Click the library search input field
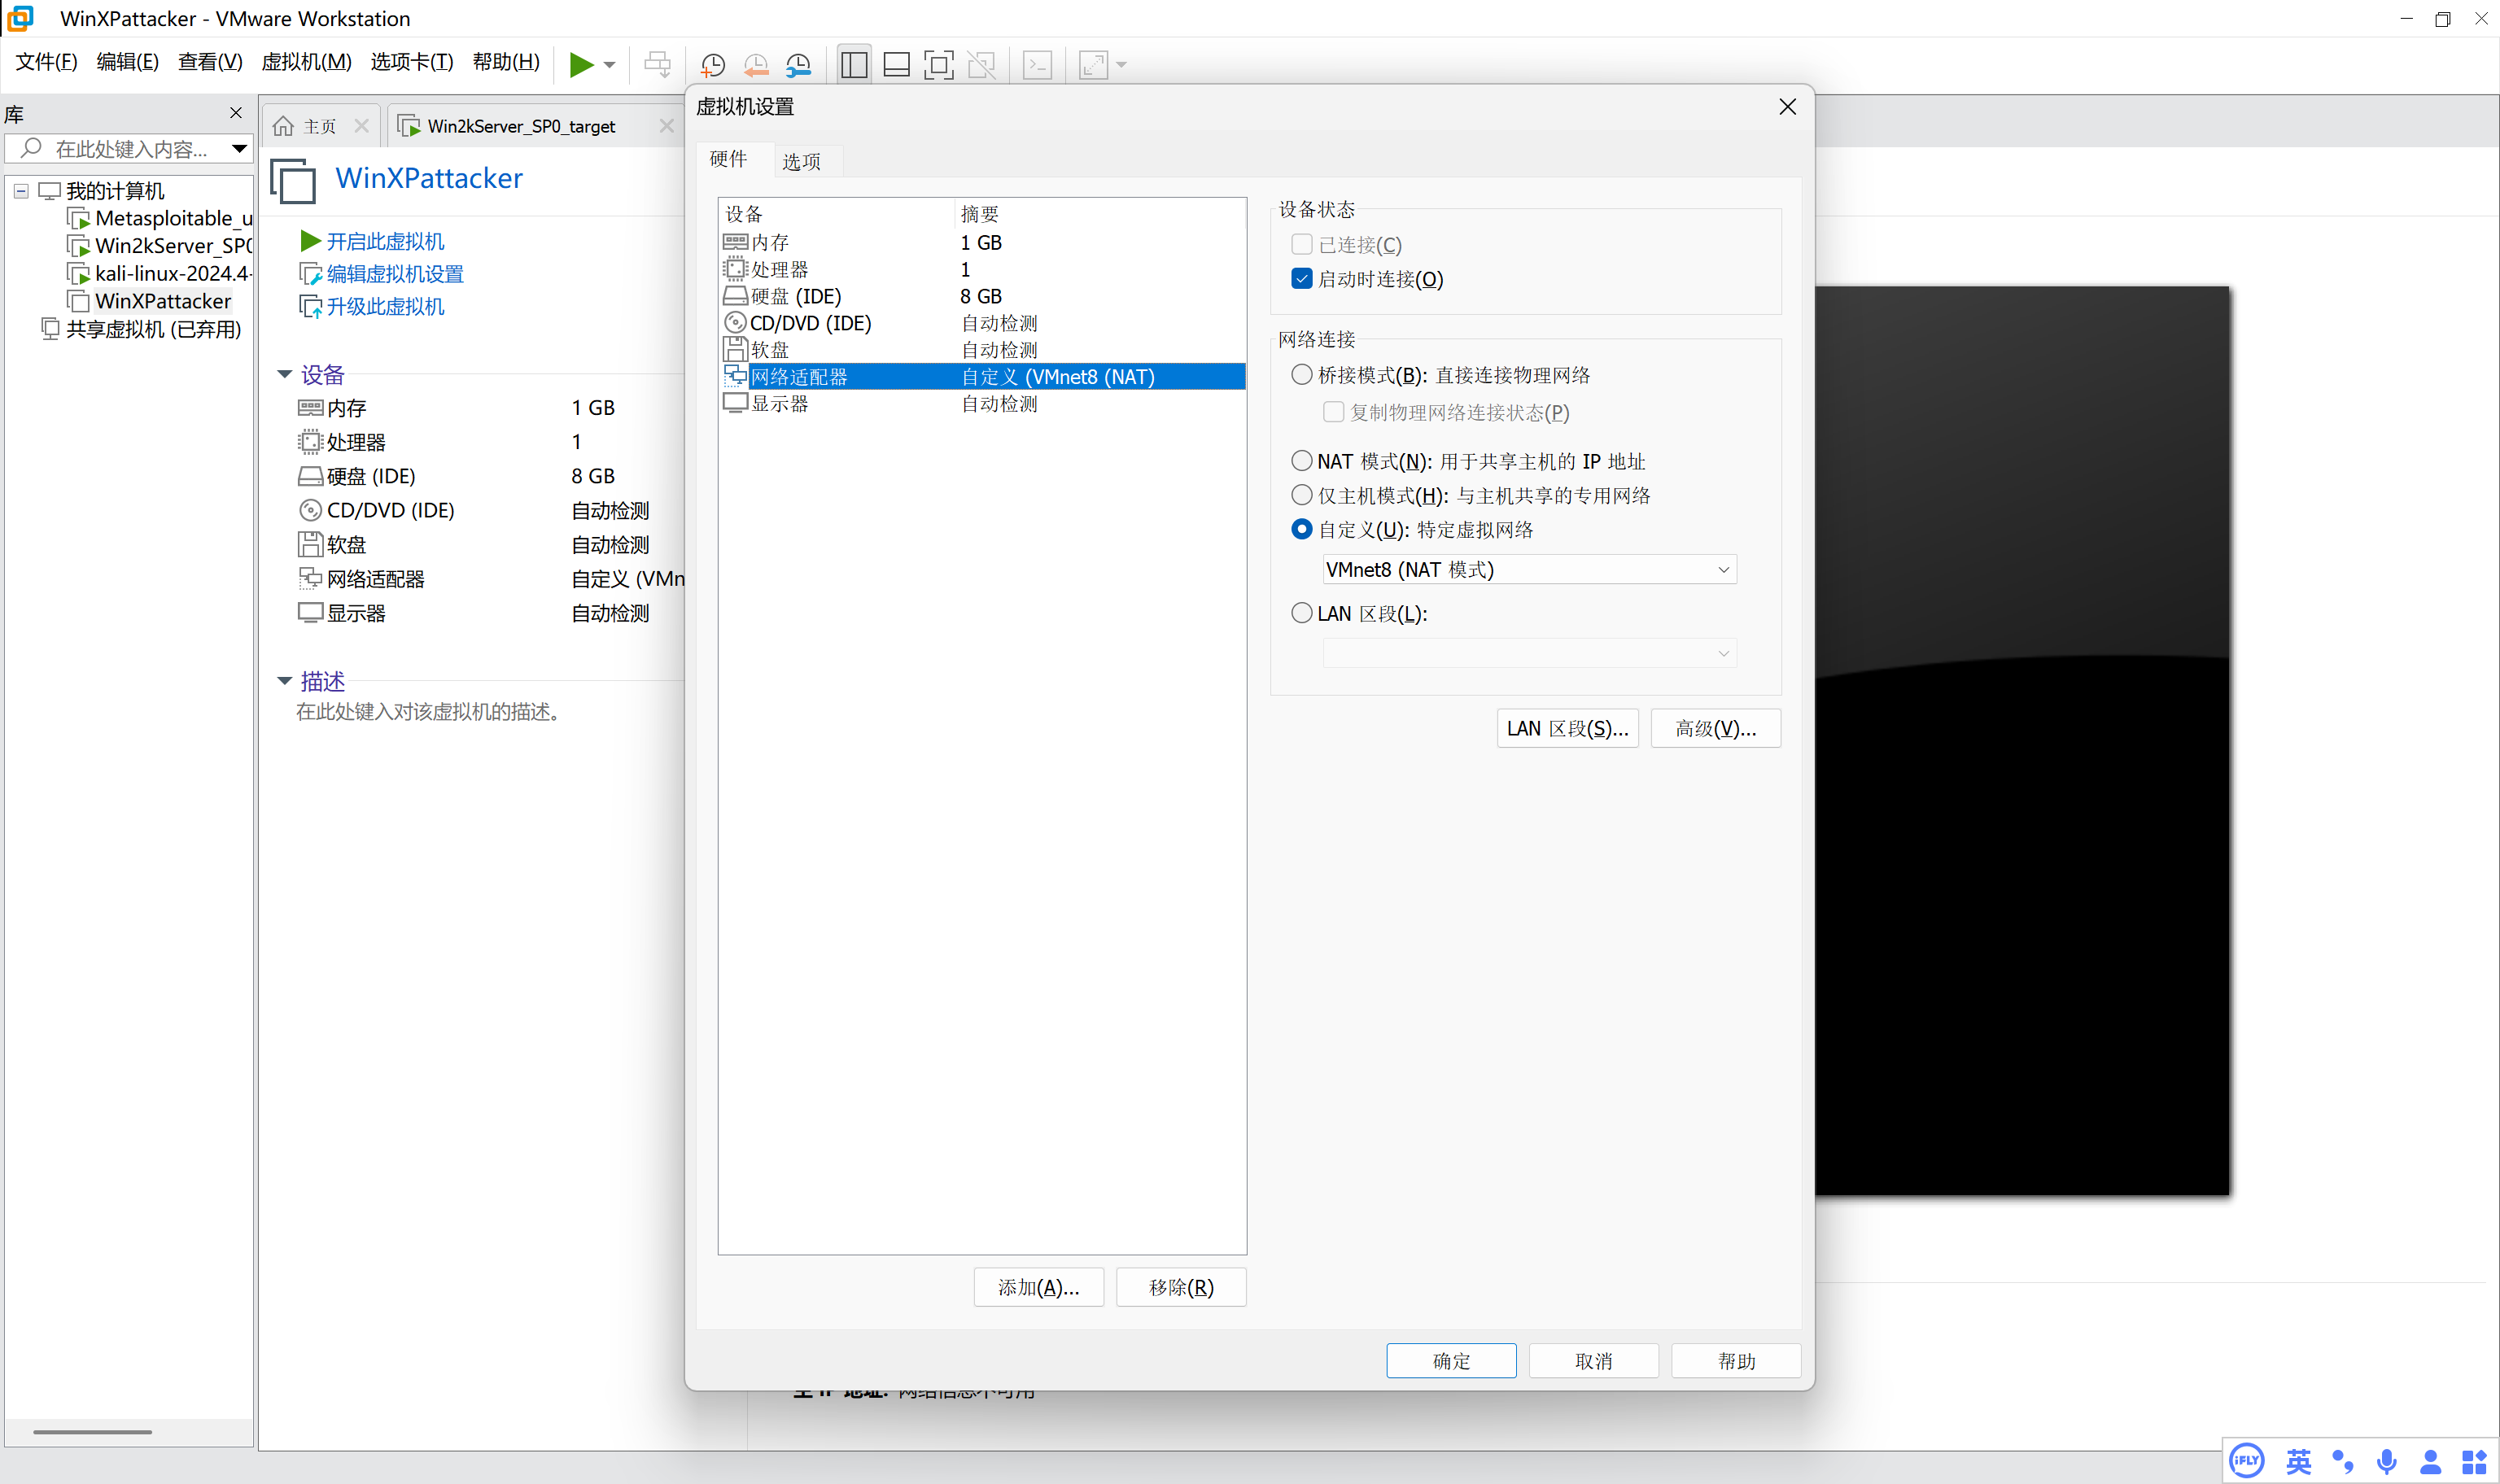 click(x=130, y=149)
